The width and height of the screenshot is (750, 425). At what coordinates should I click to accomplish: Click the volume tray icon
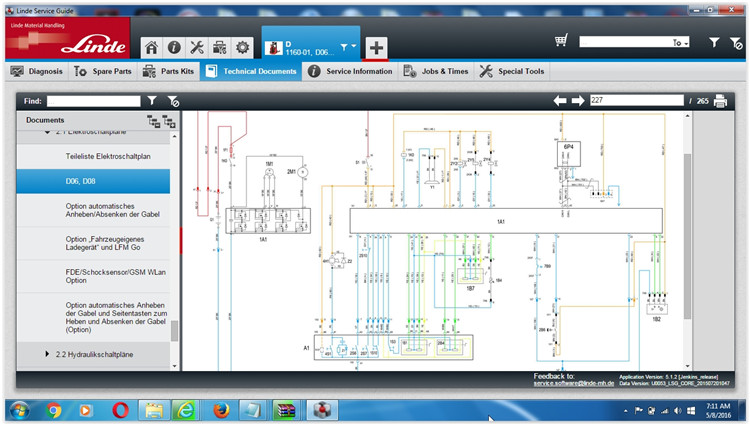tap(678, 411)
